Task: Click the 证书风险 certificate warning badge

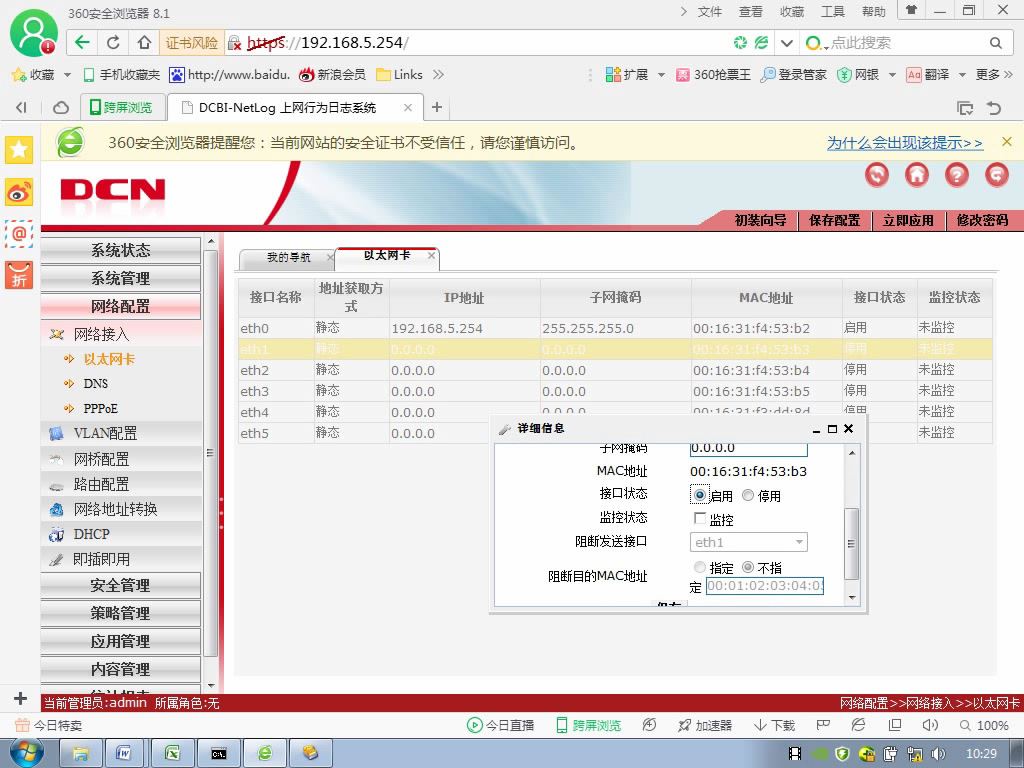Action: pyautogui.click(x=191, y=43)
